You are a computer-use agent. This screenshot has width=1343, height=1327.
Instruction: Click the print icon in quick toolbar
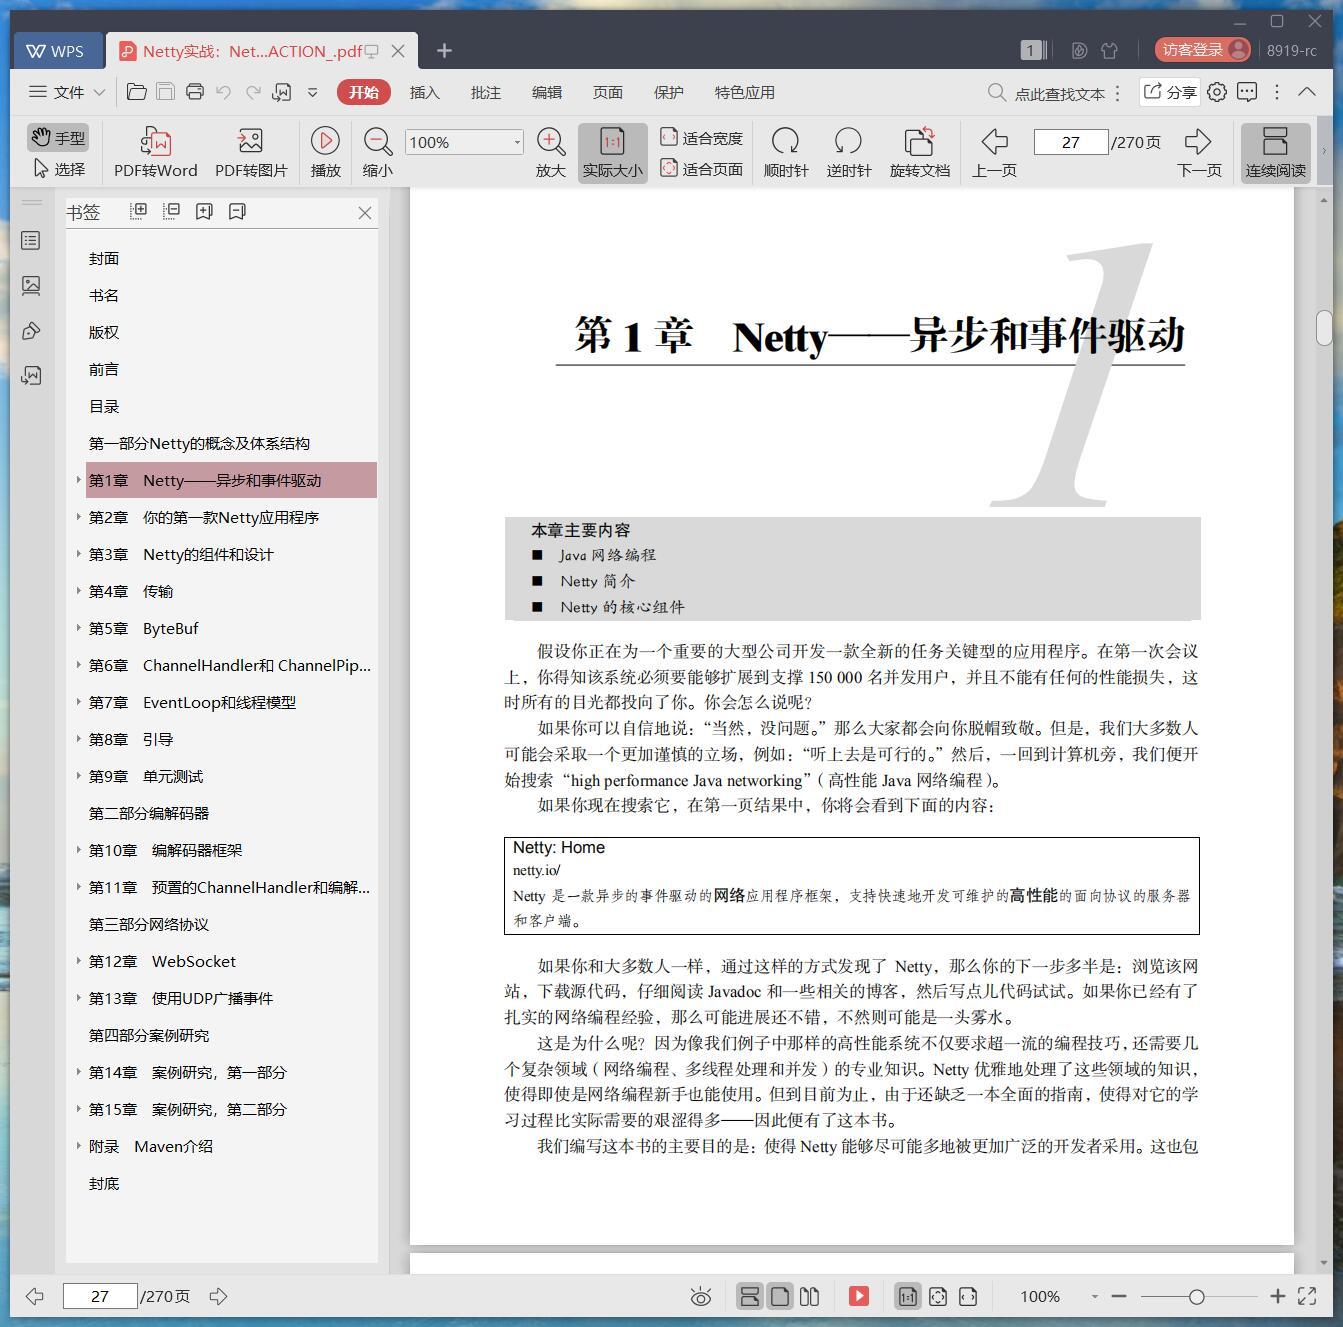195,92
